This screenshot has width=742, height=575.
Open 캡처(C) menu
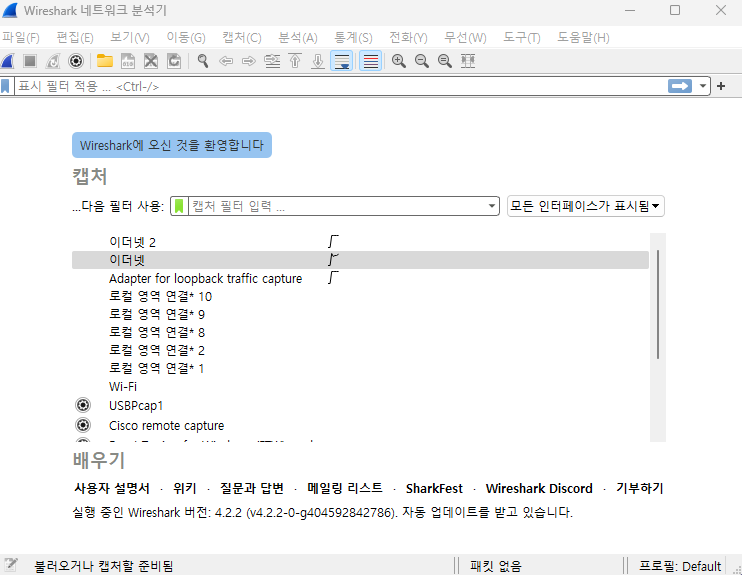242,37
